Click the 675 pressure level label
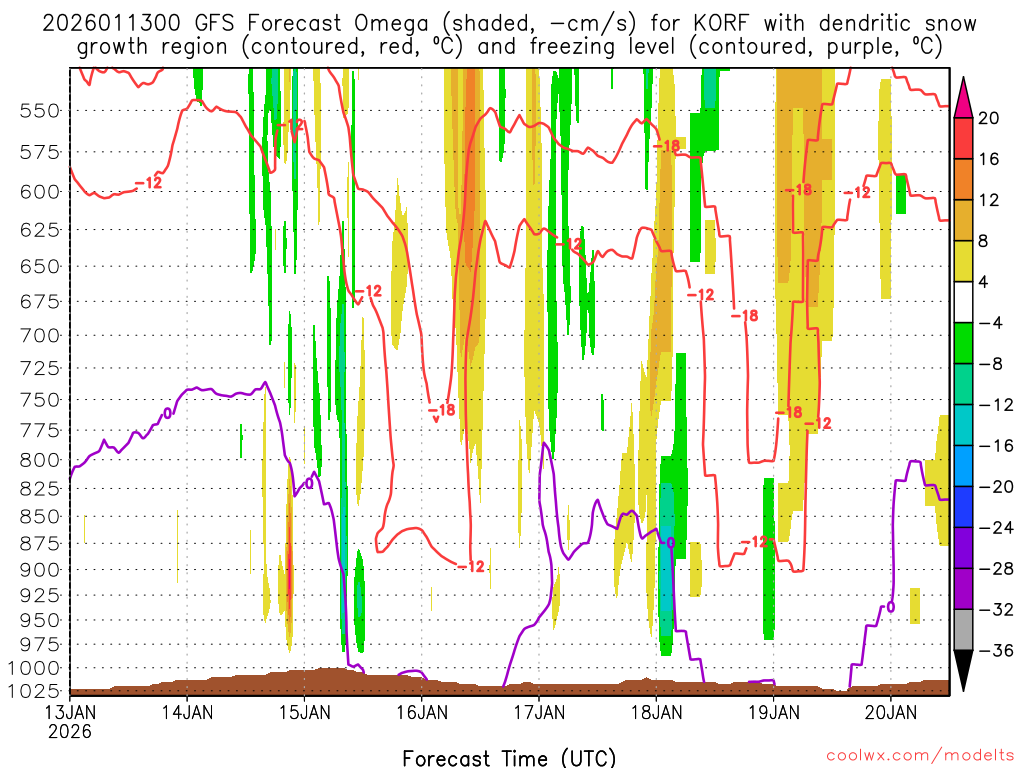The height and width of the screenshot is (768, 1024). point(39,302)
